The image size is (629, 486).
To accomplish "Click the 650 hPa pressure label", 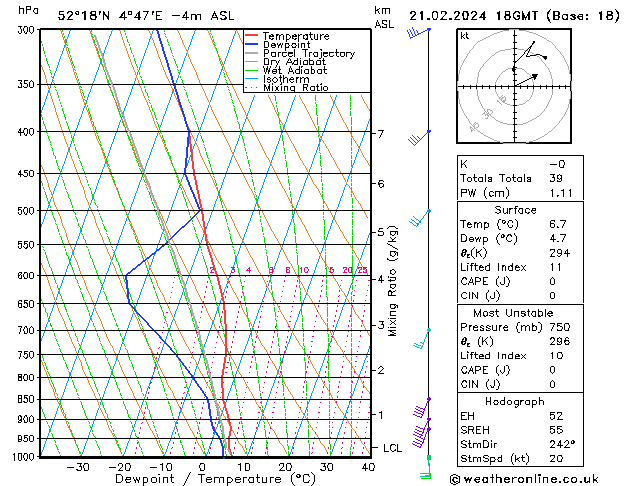I will pos(28,304).
